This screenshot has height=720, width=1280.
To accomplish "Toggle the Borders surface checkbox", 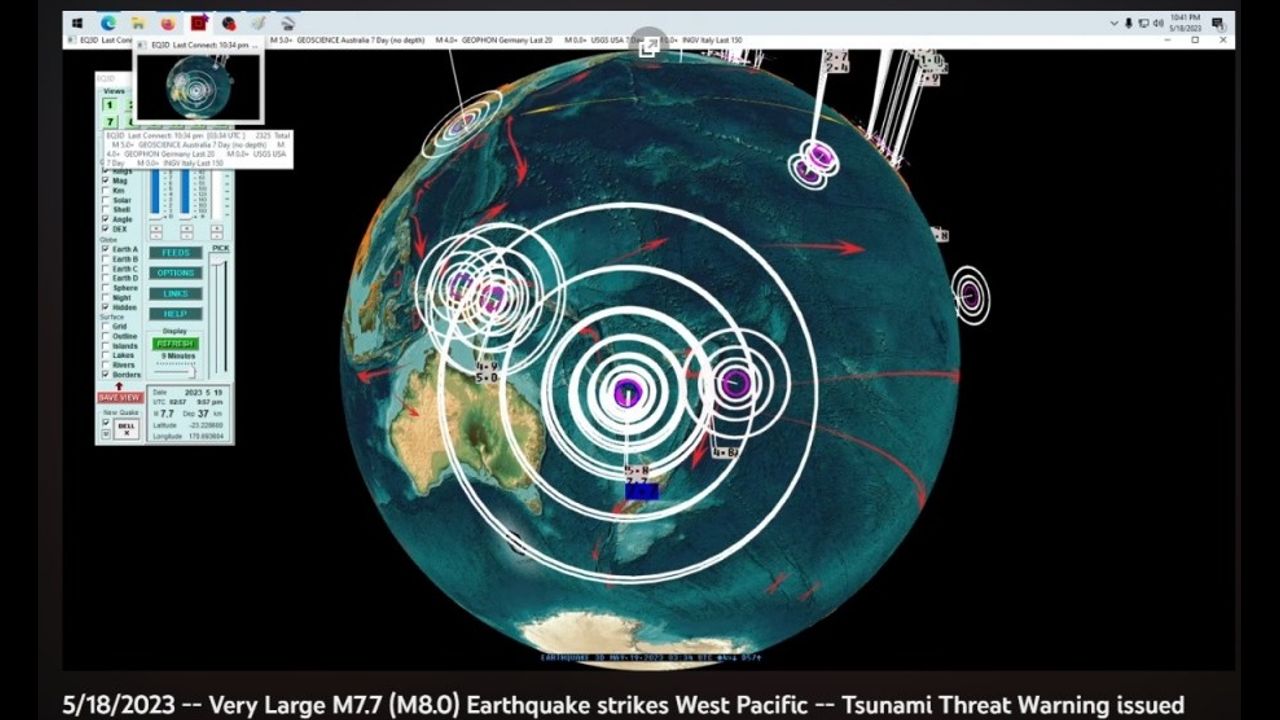I will [x=106, y=374].
